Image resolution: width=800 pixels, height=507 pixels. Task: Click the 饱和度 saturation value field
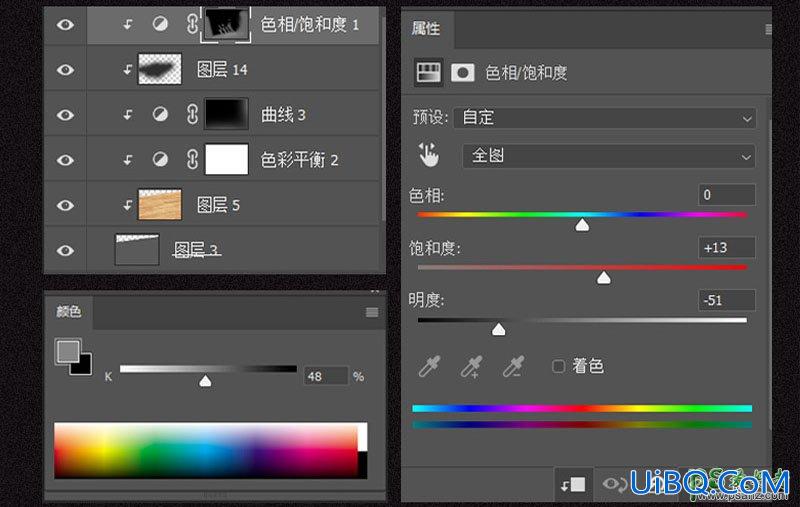click(727, 248)
